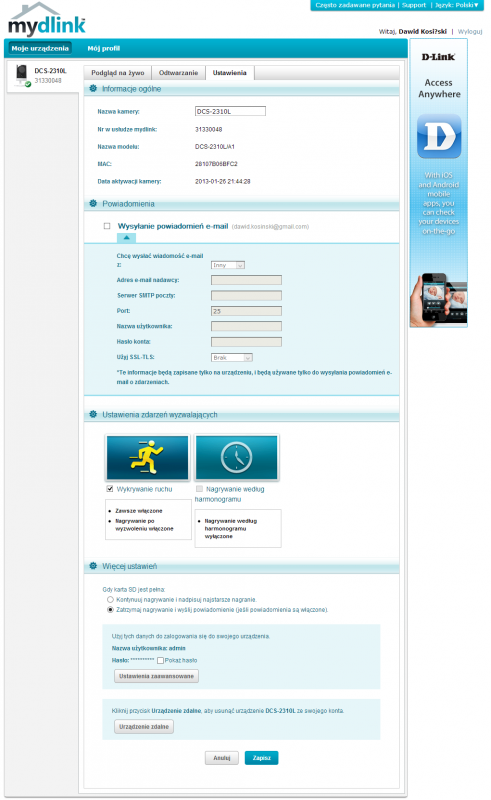
Task: Open Moje urządzenia menu item
Action: pyautogui.click(x=40, y=48)
